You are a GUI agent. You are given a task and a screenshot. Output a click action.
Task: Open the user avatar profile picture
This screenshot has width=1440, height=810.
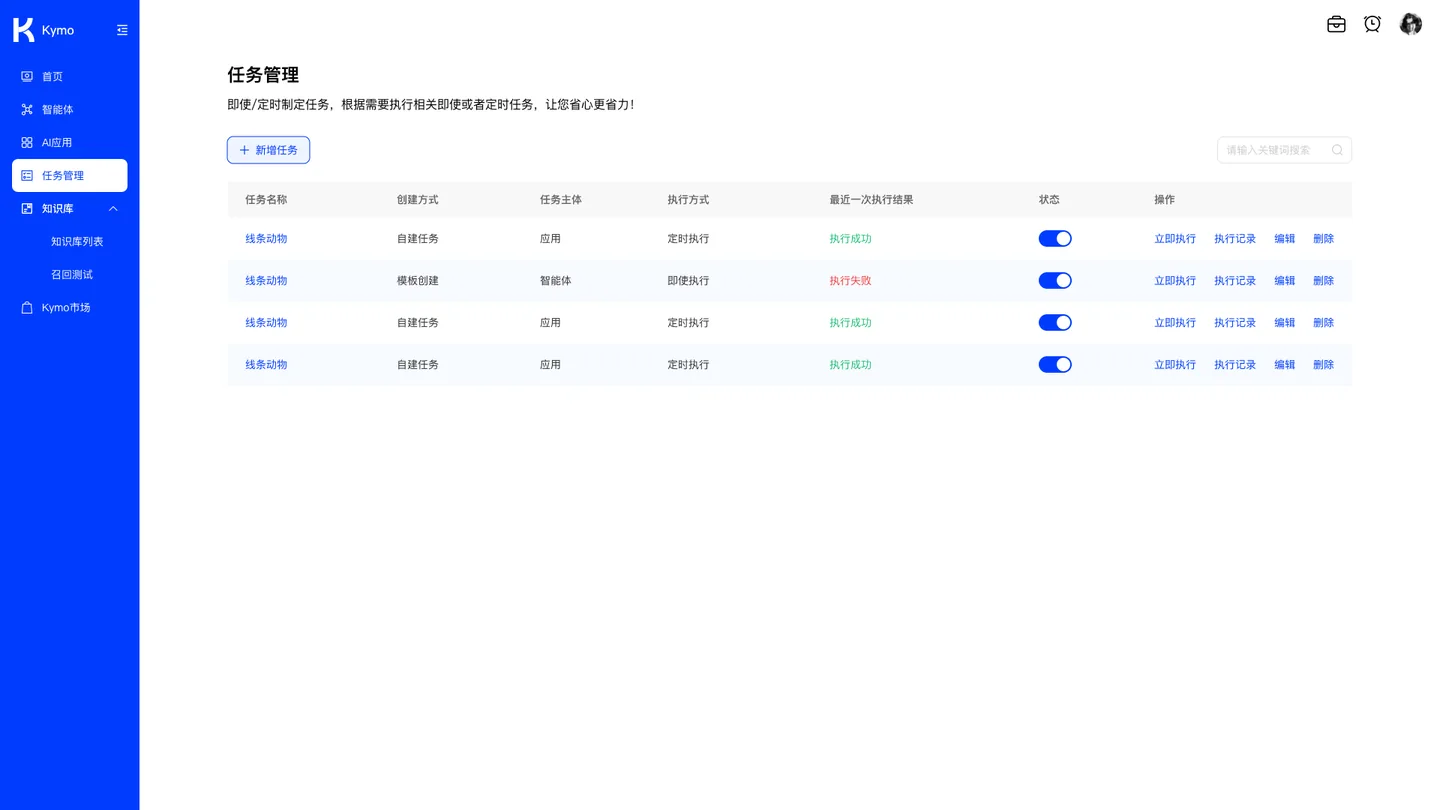[1410, 24]
